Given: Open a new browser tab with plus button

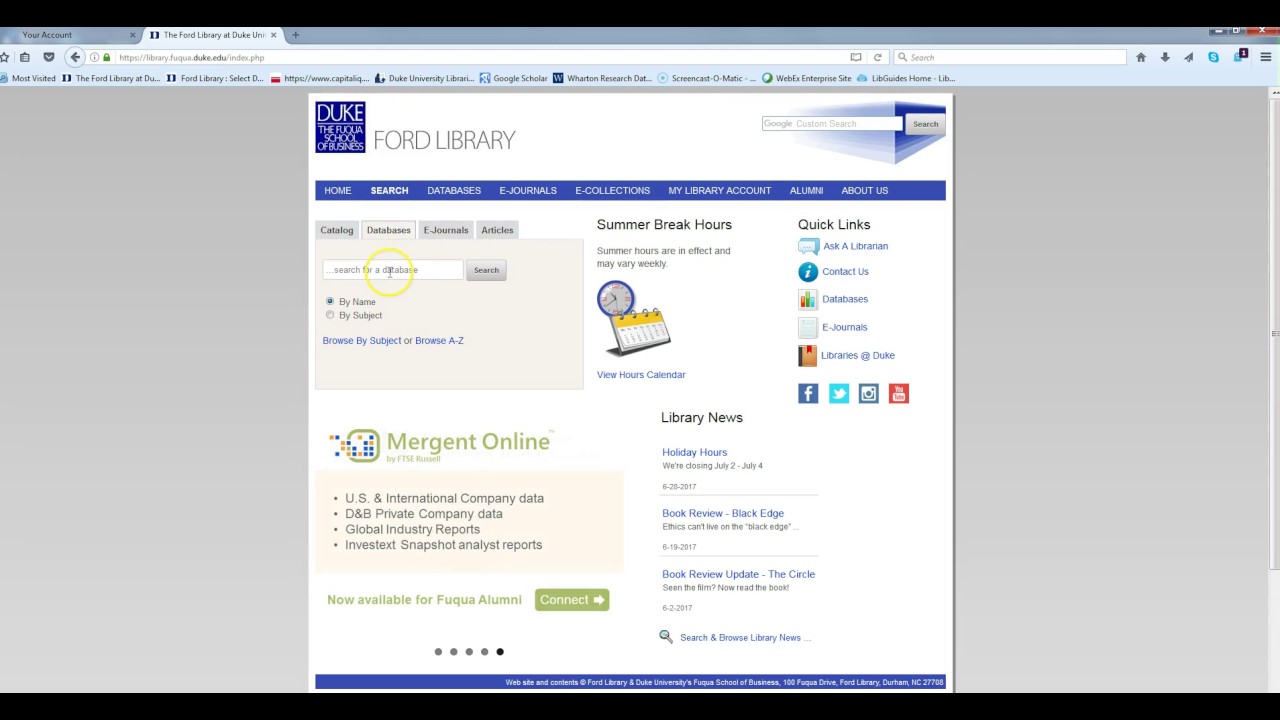Looking at the screenshot, I should point(295,35).
